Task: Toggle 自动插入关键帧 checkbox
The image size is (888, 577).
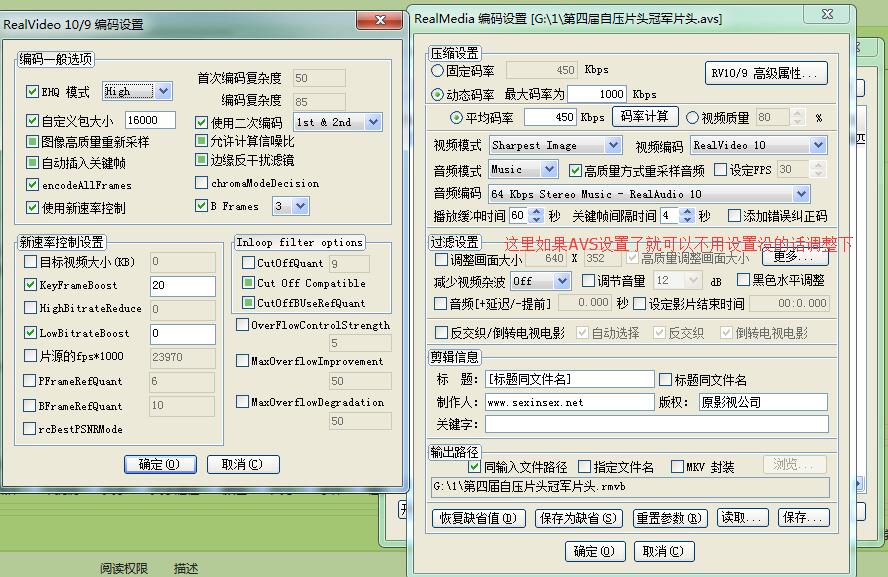Action: tap(32, 163)
